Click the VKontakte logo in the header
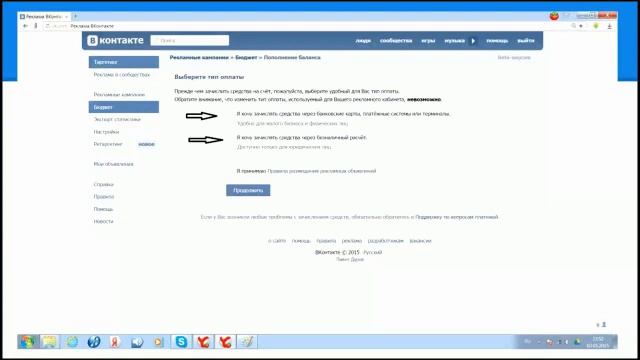 [x=115, y=40]
